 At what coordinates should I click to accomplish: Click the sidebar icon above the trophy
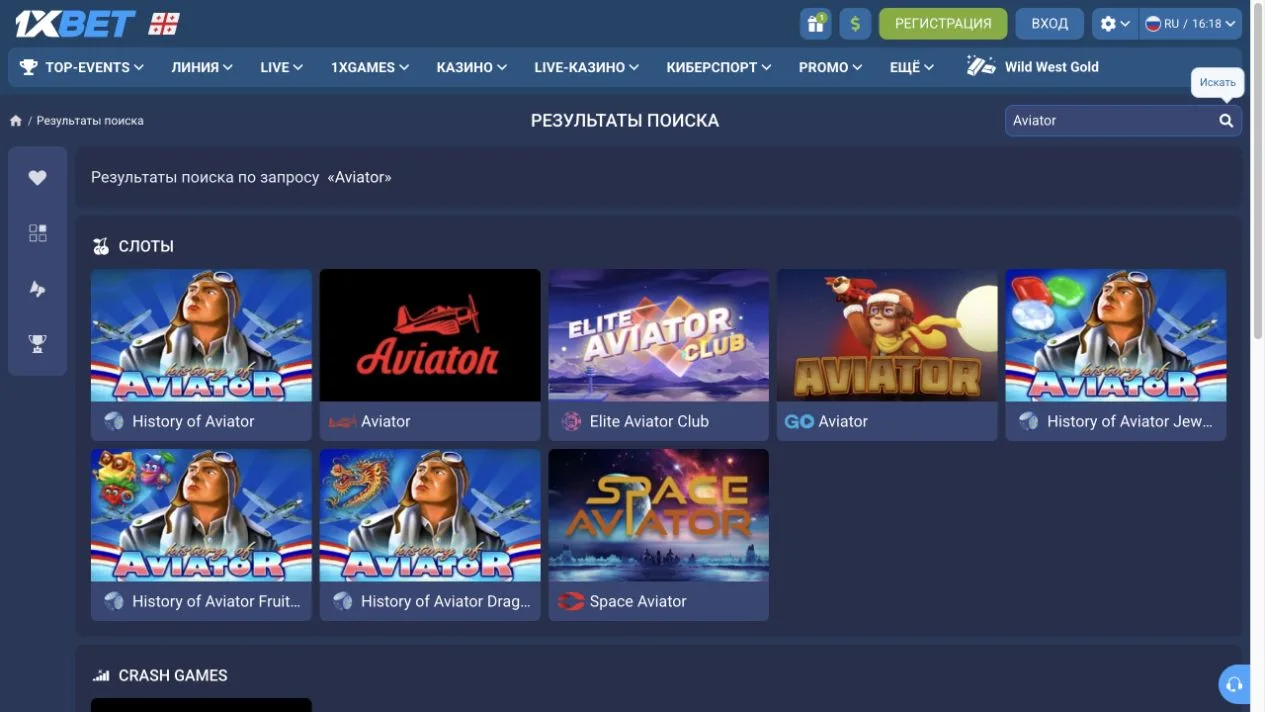pos(37,289)
